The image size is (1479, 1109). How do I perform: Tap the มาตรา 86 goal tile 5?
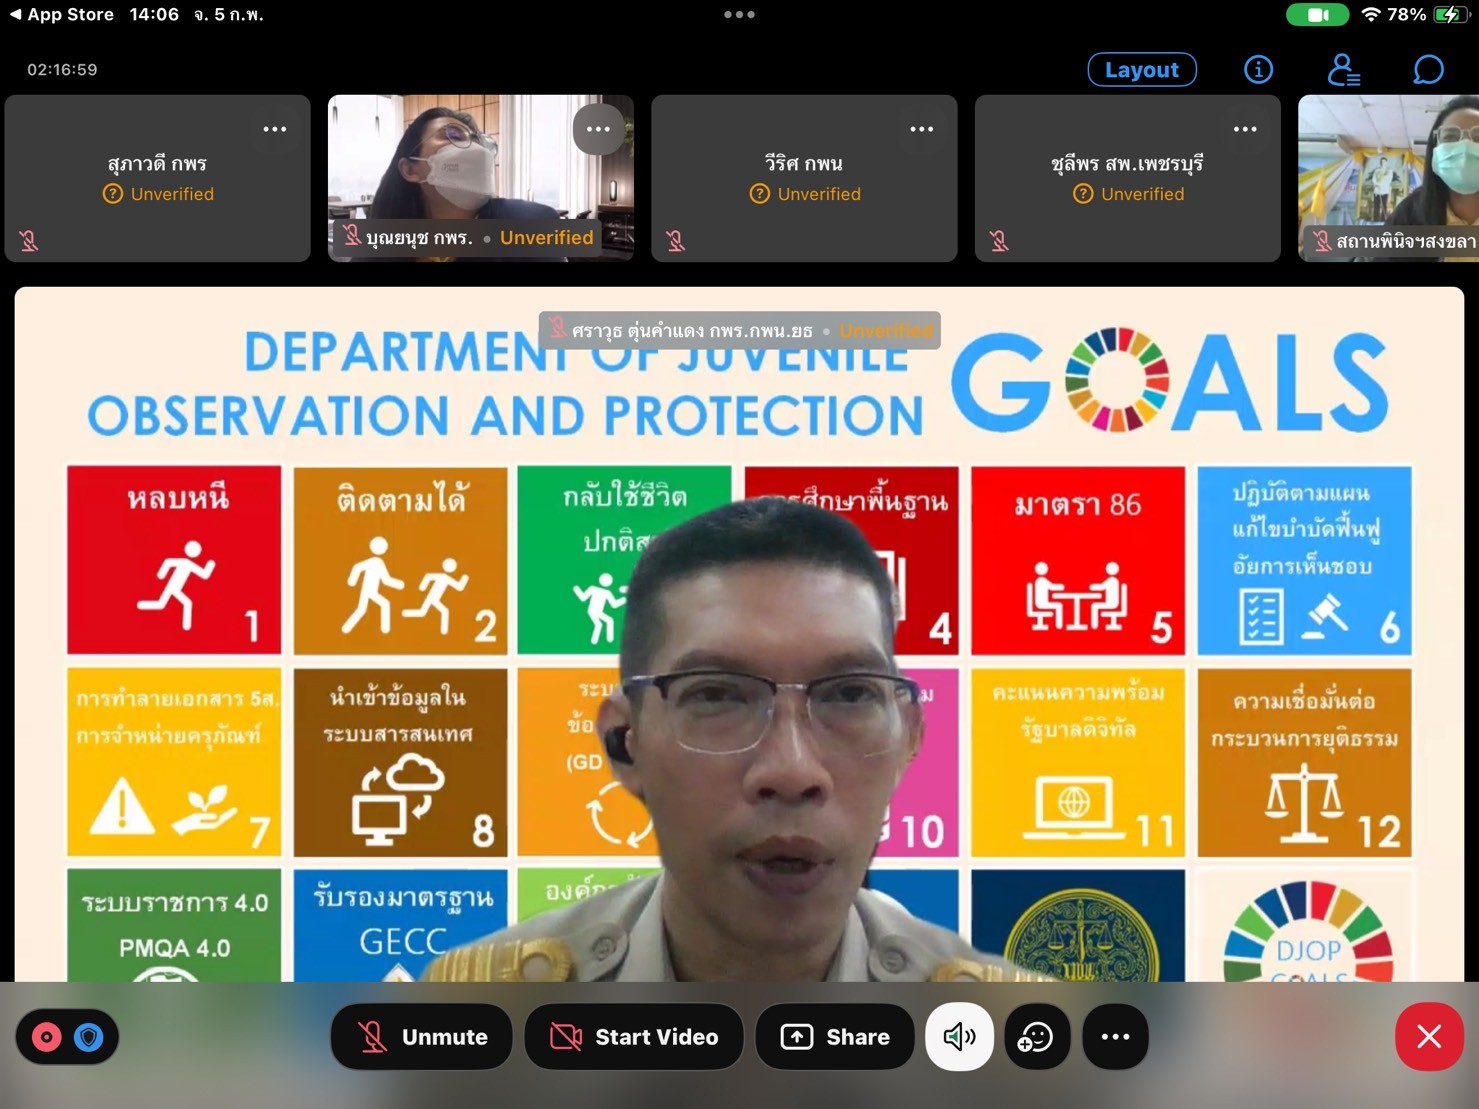(1078, 560)
